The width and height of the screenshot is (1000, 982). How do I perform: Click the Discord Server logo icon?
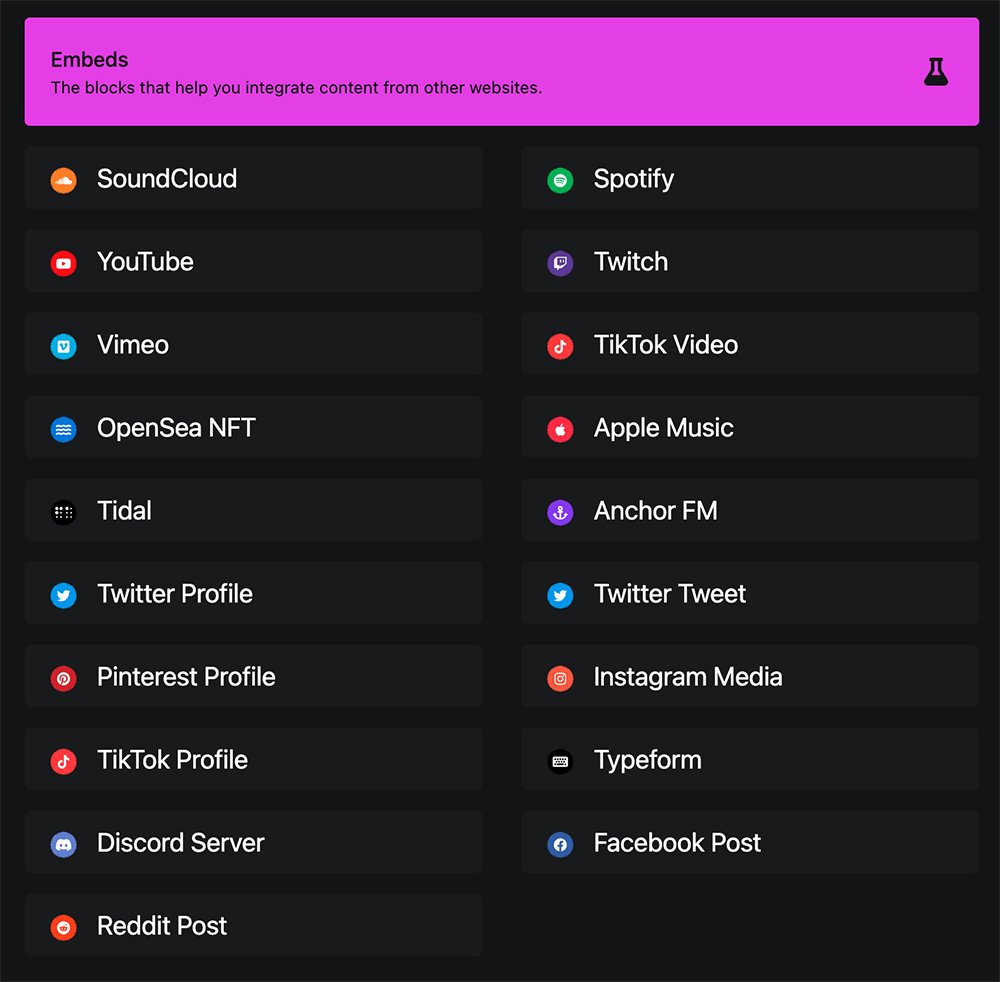click(x=63, y=844)
